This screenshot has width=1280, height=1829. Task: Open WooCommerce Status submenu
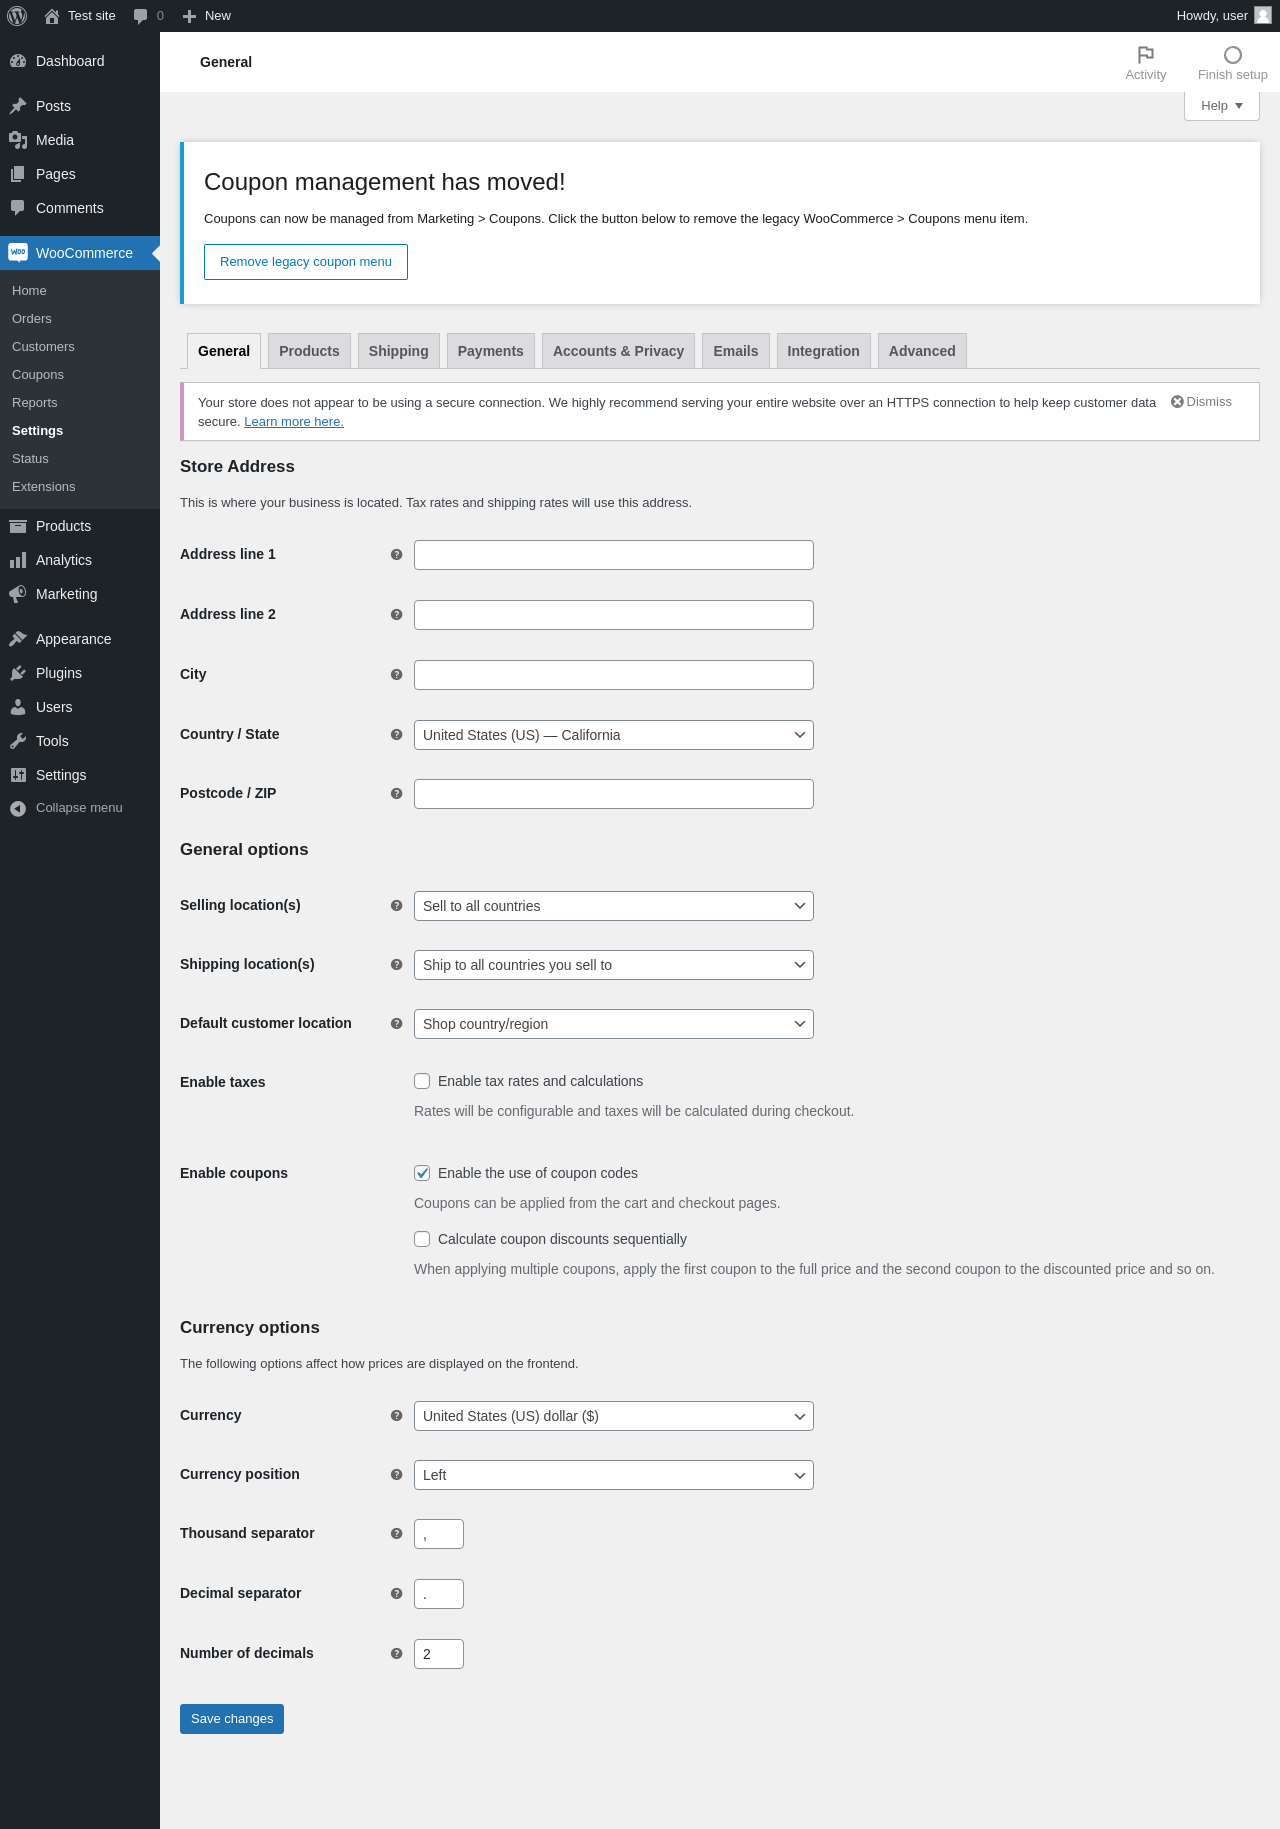[x=80, y=459]
